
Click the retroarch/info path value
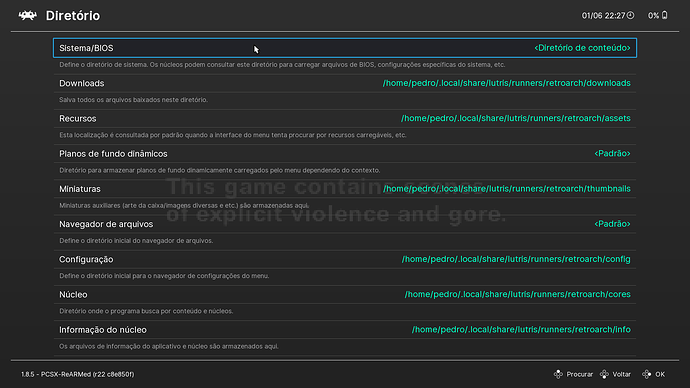tap(521, 329)
